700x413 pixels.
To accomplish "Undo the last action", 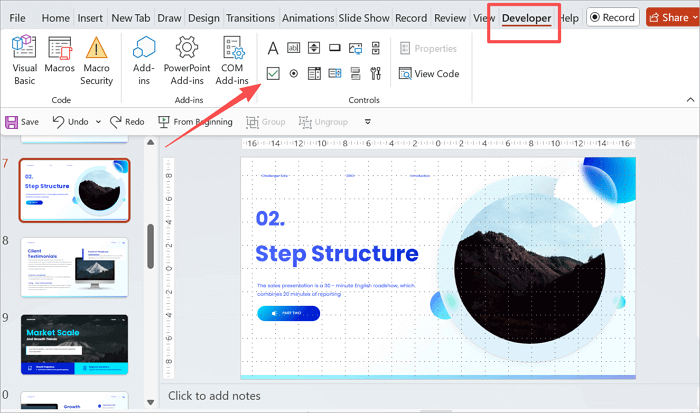I will click(x=71, y=121).
